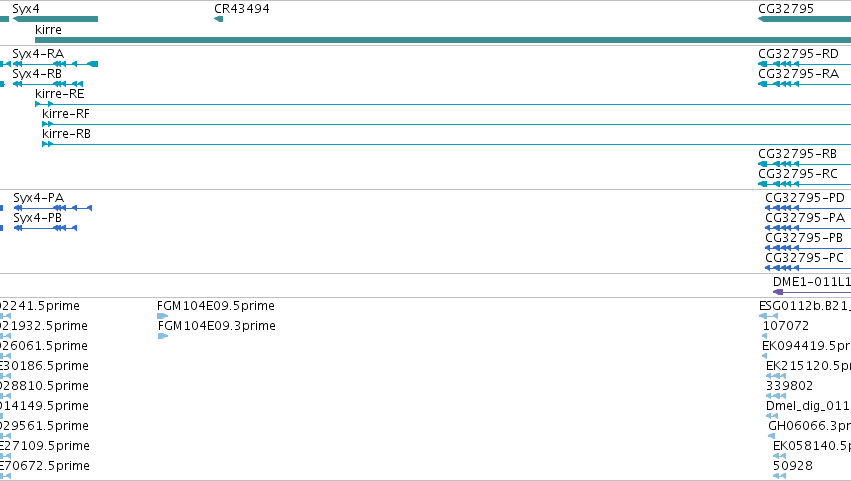Viewport: 851px width, 481px height.
Task: Open the Dmel_dig_011 feature label
Action: click(808, 407)
